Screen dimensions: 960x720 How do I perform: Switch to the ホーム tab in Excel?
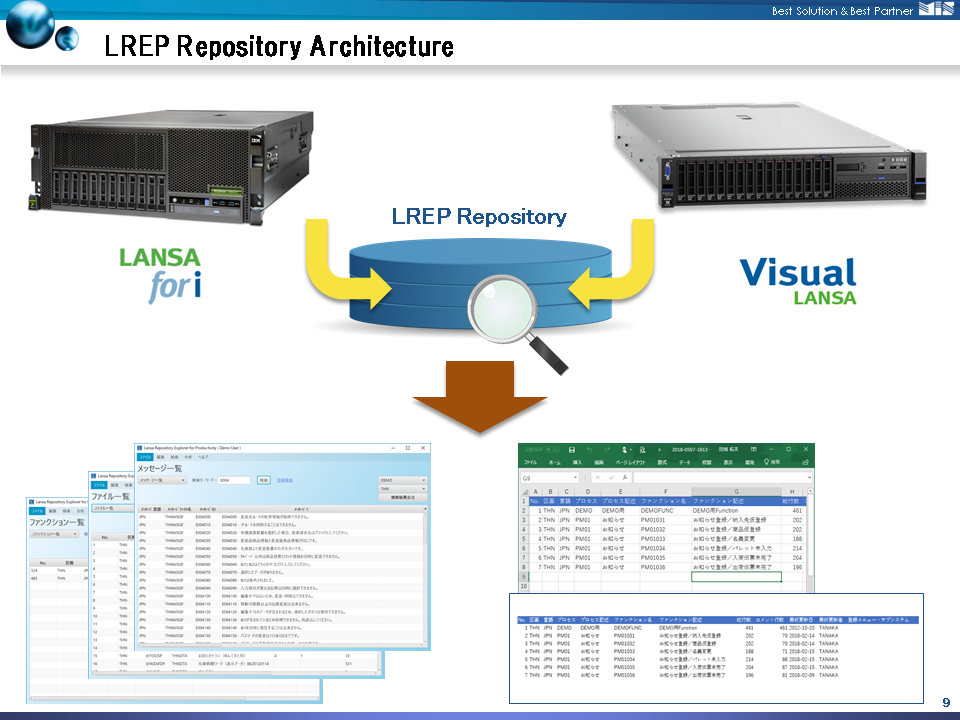coord(555,462)
